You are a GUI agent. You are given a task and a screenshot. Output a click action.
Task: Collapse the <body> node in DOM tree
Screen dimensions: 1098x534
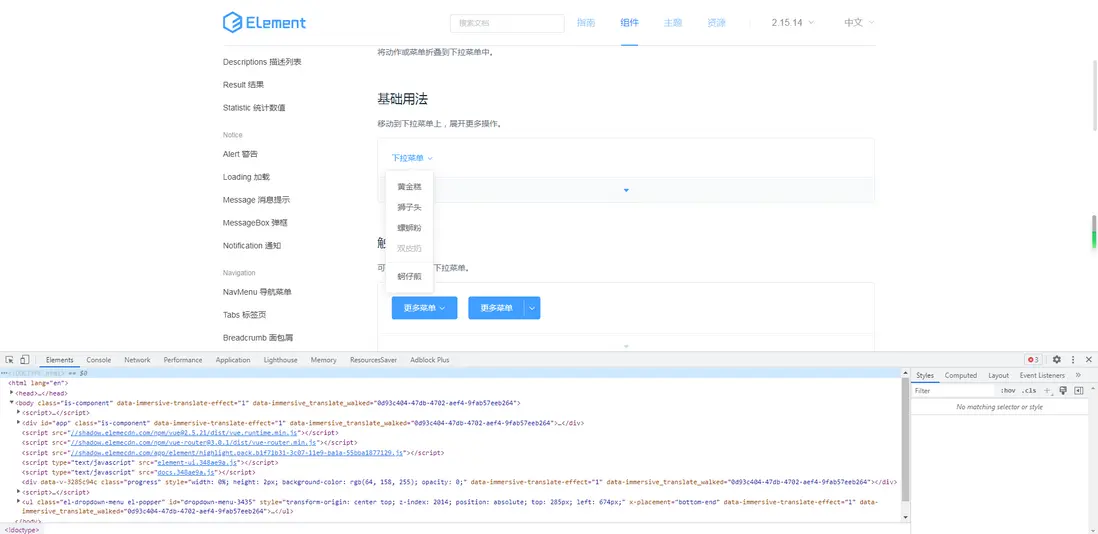pyautogui.click(x=12, y=402)
